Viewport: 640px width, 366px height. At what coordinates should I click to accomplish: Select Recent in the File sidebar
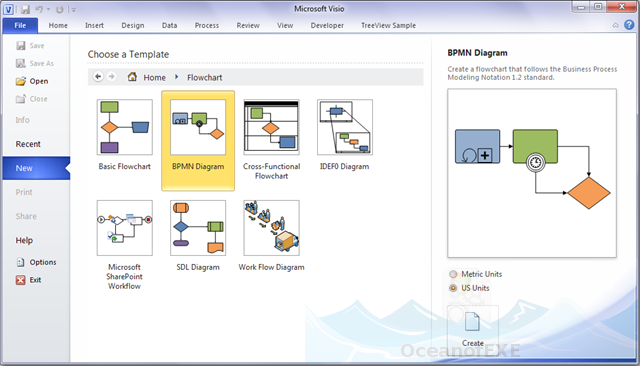28,144
